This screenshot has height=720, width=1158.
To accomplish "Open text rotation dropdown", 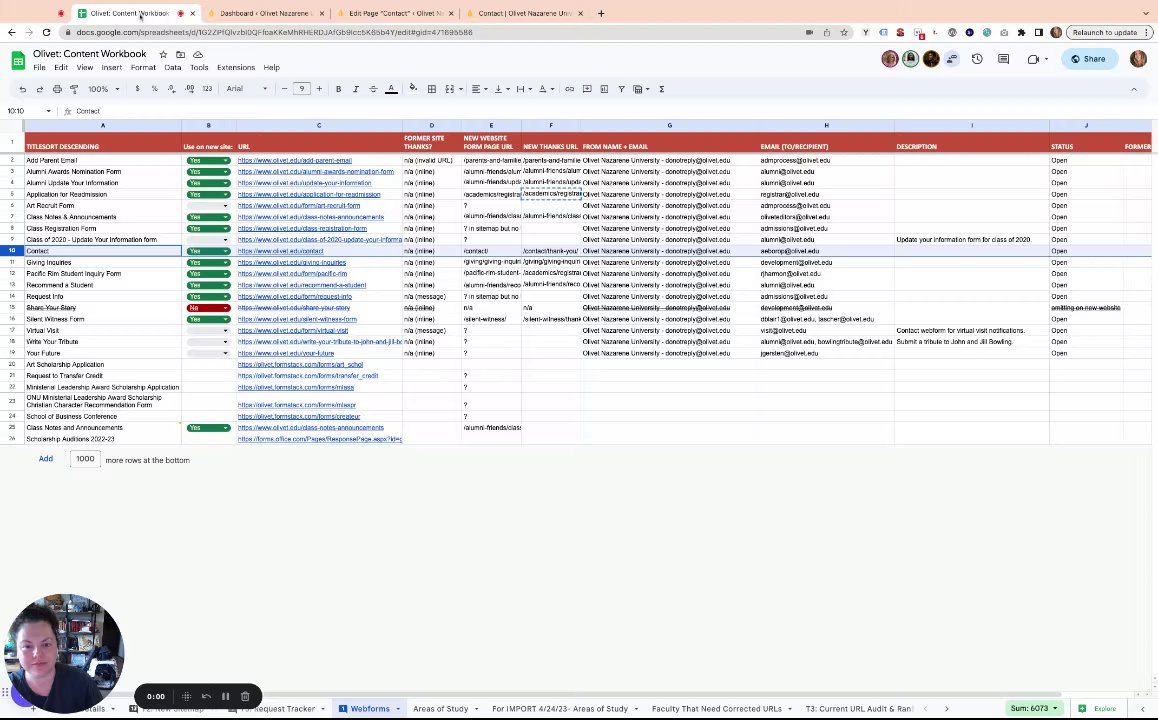I will (x=546, y=89).
